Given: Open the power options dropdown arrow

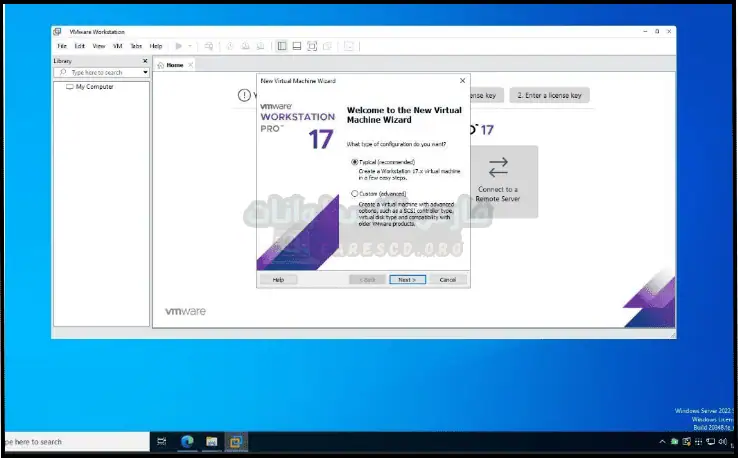Looking at the screenshot, I should coord(190,46).
